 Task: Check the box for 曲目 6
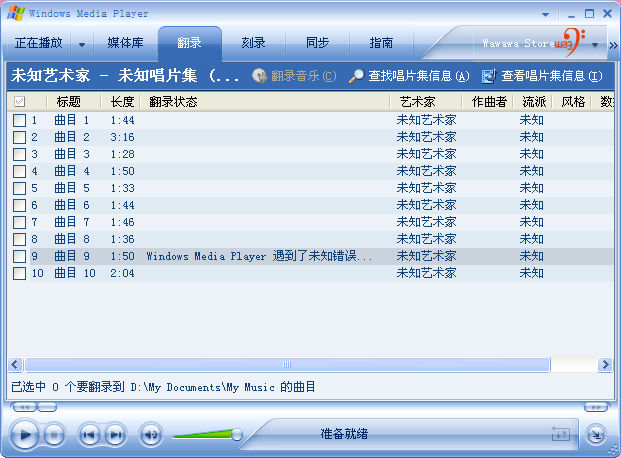tap(19, 205)
